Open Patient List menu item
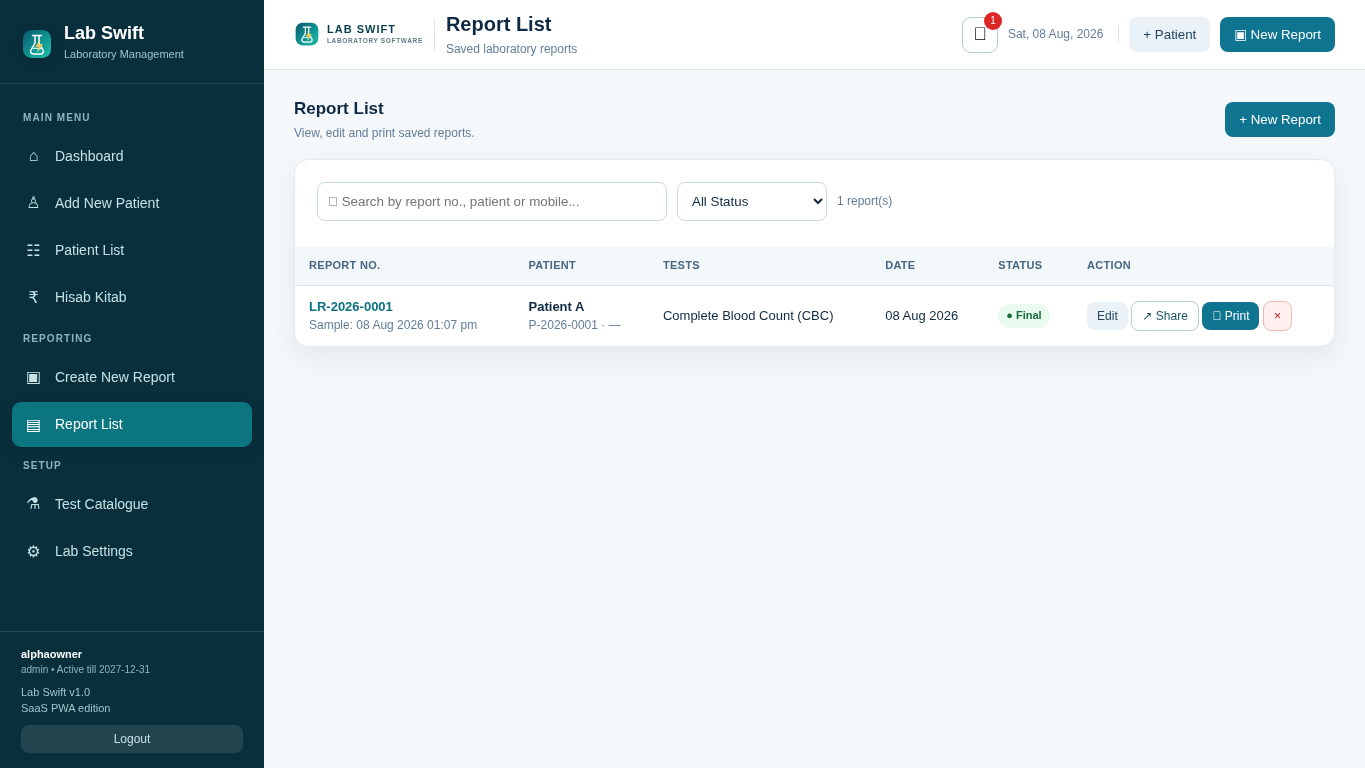Screen dimensions: 1365x768 click(132, 250)
